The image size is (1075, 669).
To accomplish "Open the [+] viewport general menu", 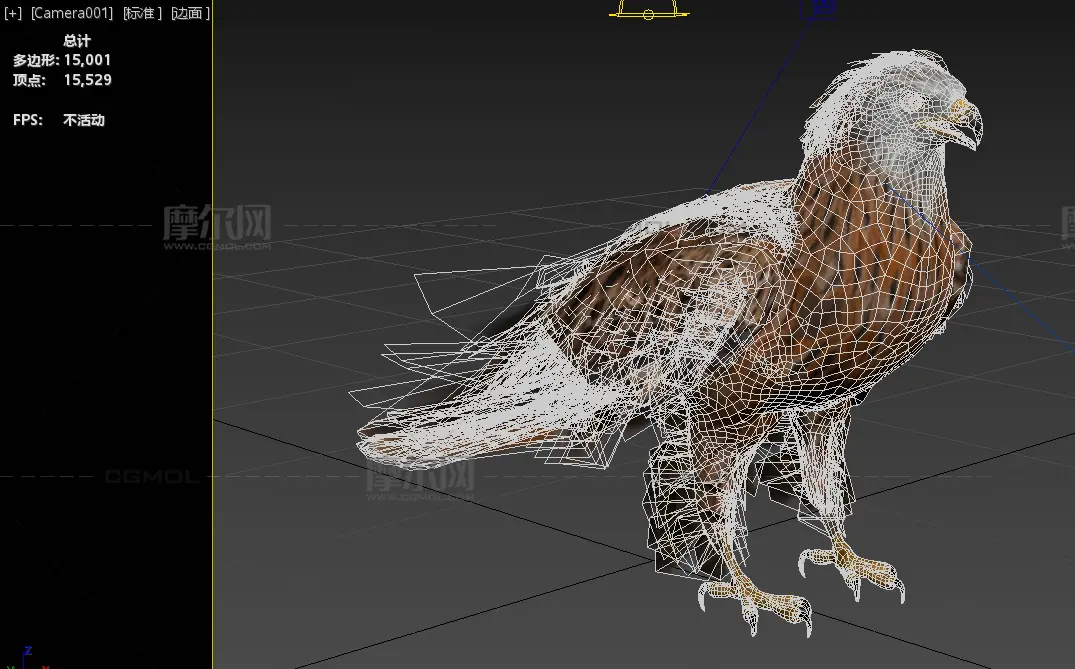I will click(12, 13).
